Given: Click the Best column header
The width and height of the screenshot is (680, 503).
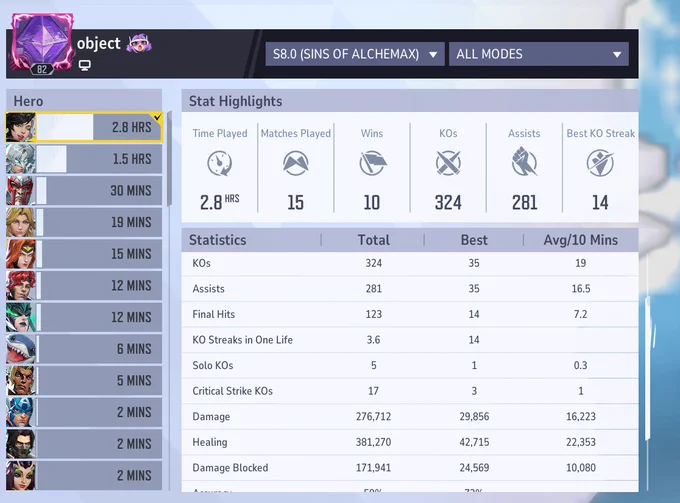Looking at the screenshot, I should [x=474, y=240].
